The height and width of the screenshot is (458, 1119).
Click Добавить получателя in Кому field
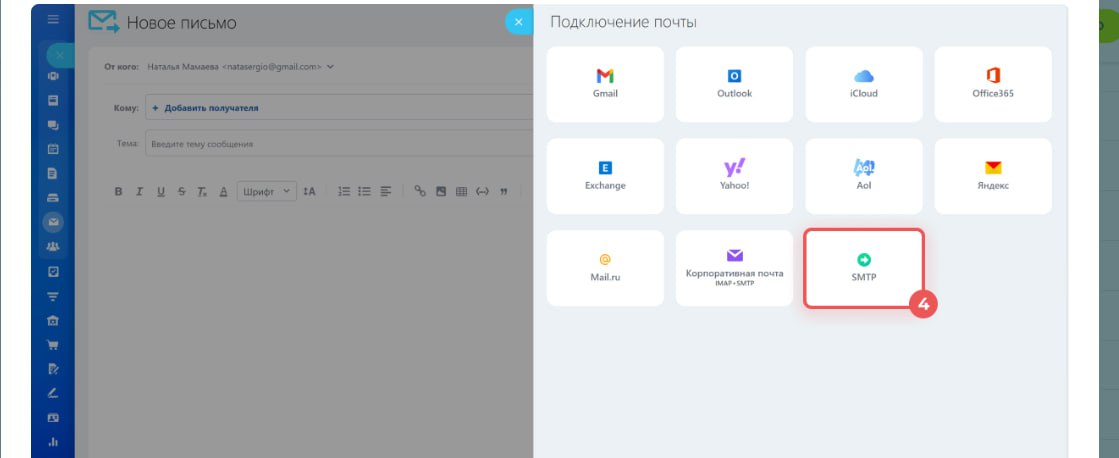point(205,108)
